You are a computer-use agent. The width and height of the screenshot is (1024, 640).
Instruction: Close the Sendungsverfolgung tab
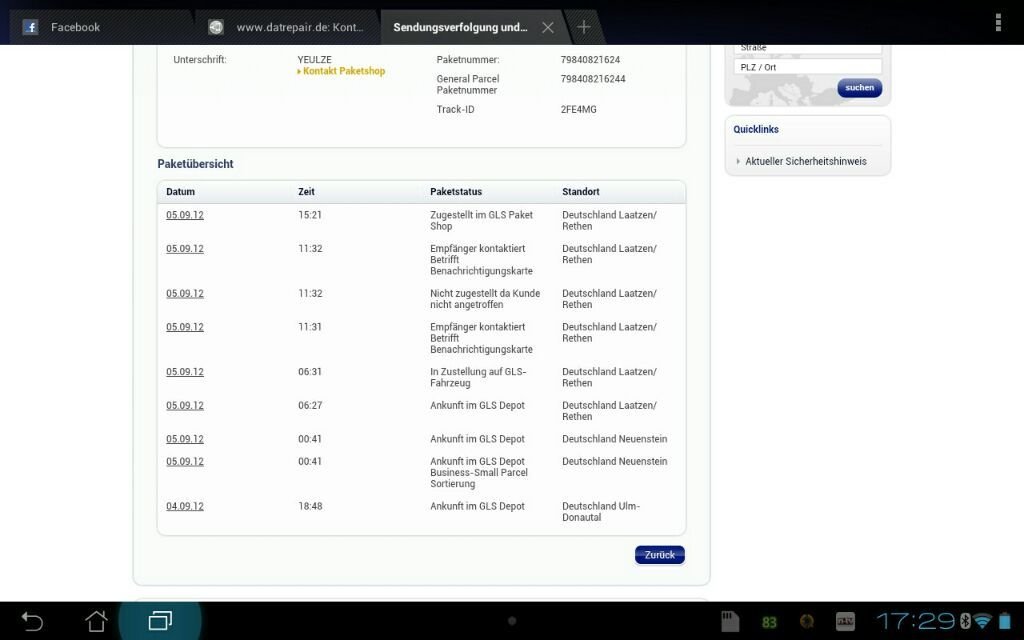click(x=548, y=27)
